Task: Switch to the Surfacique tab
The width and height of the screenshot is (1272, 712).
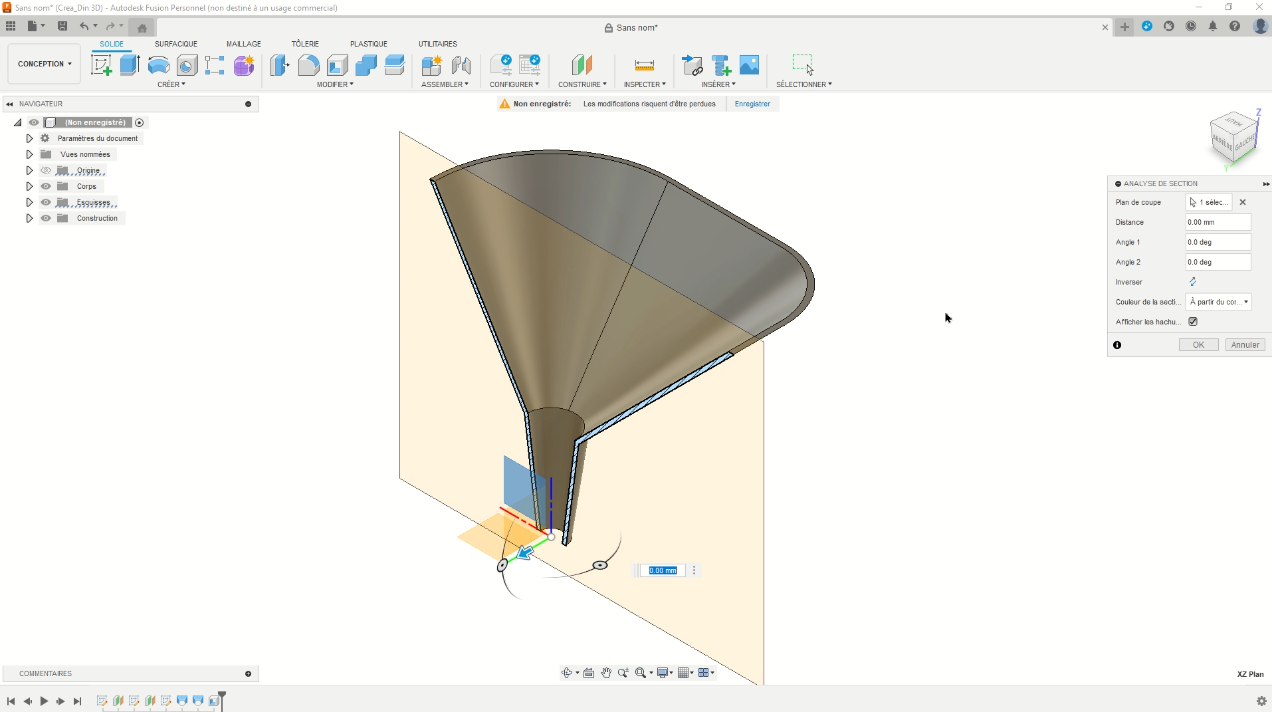Action: (x=176, y=44)
